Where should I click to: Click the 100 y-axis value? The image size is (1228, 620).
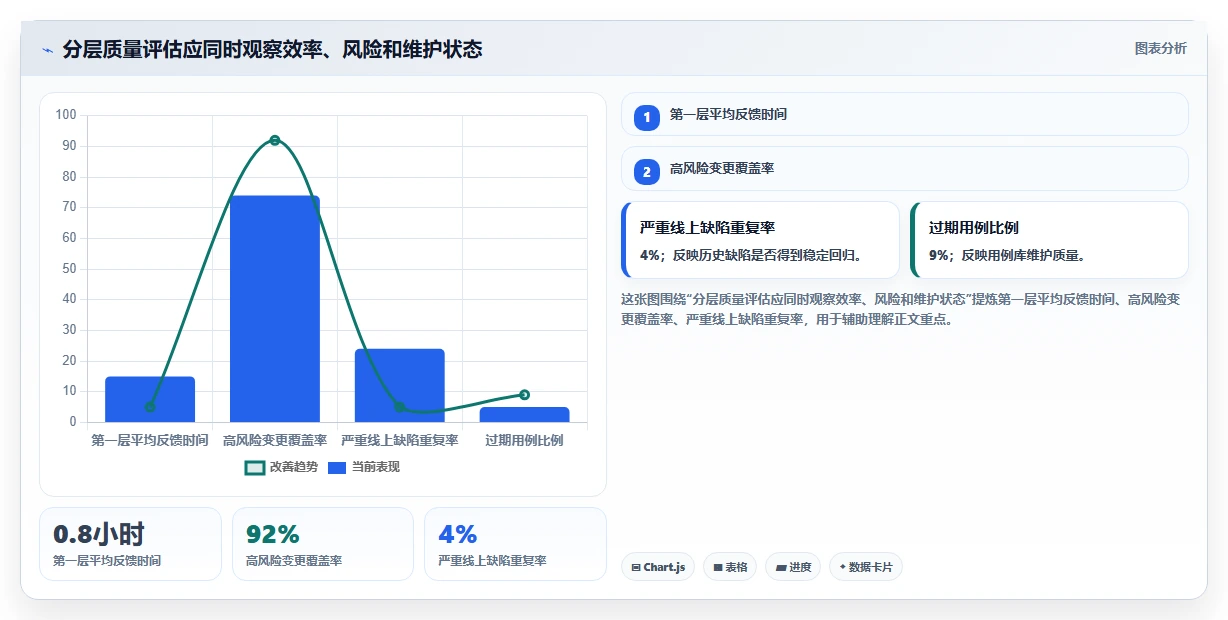click(66, 115)
